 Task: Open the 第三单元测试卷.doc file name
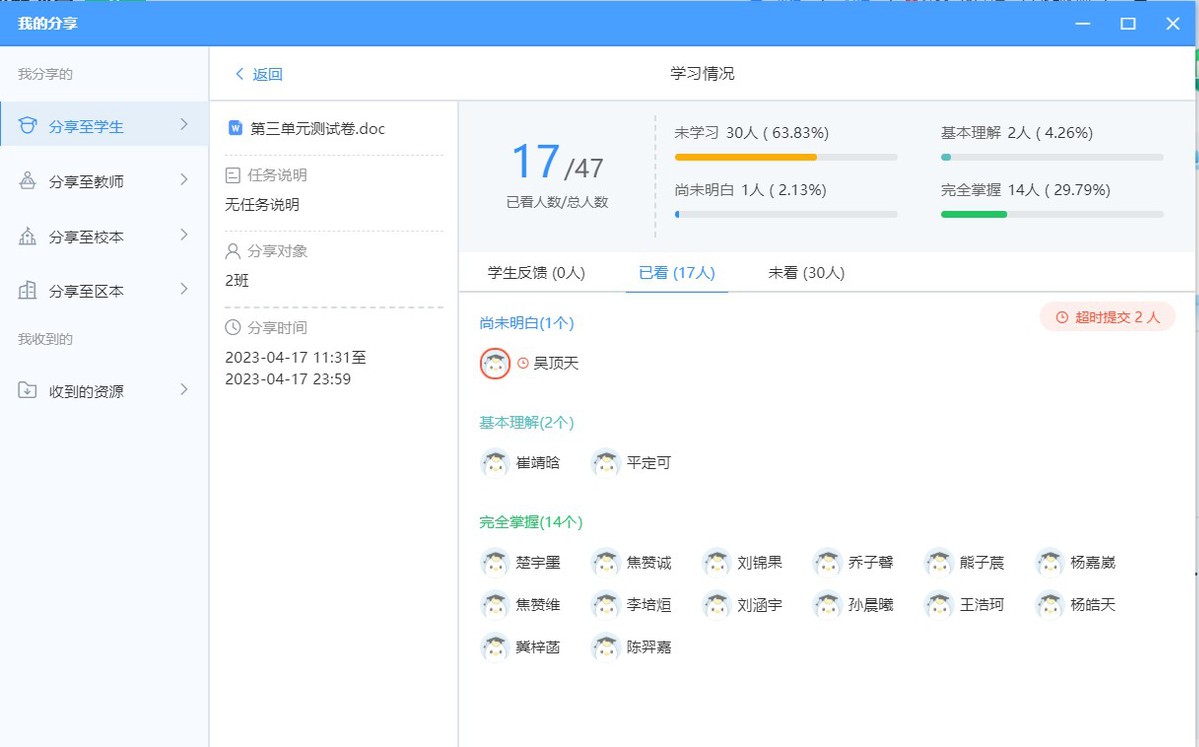tap(317, 128)
